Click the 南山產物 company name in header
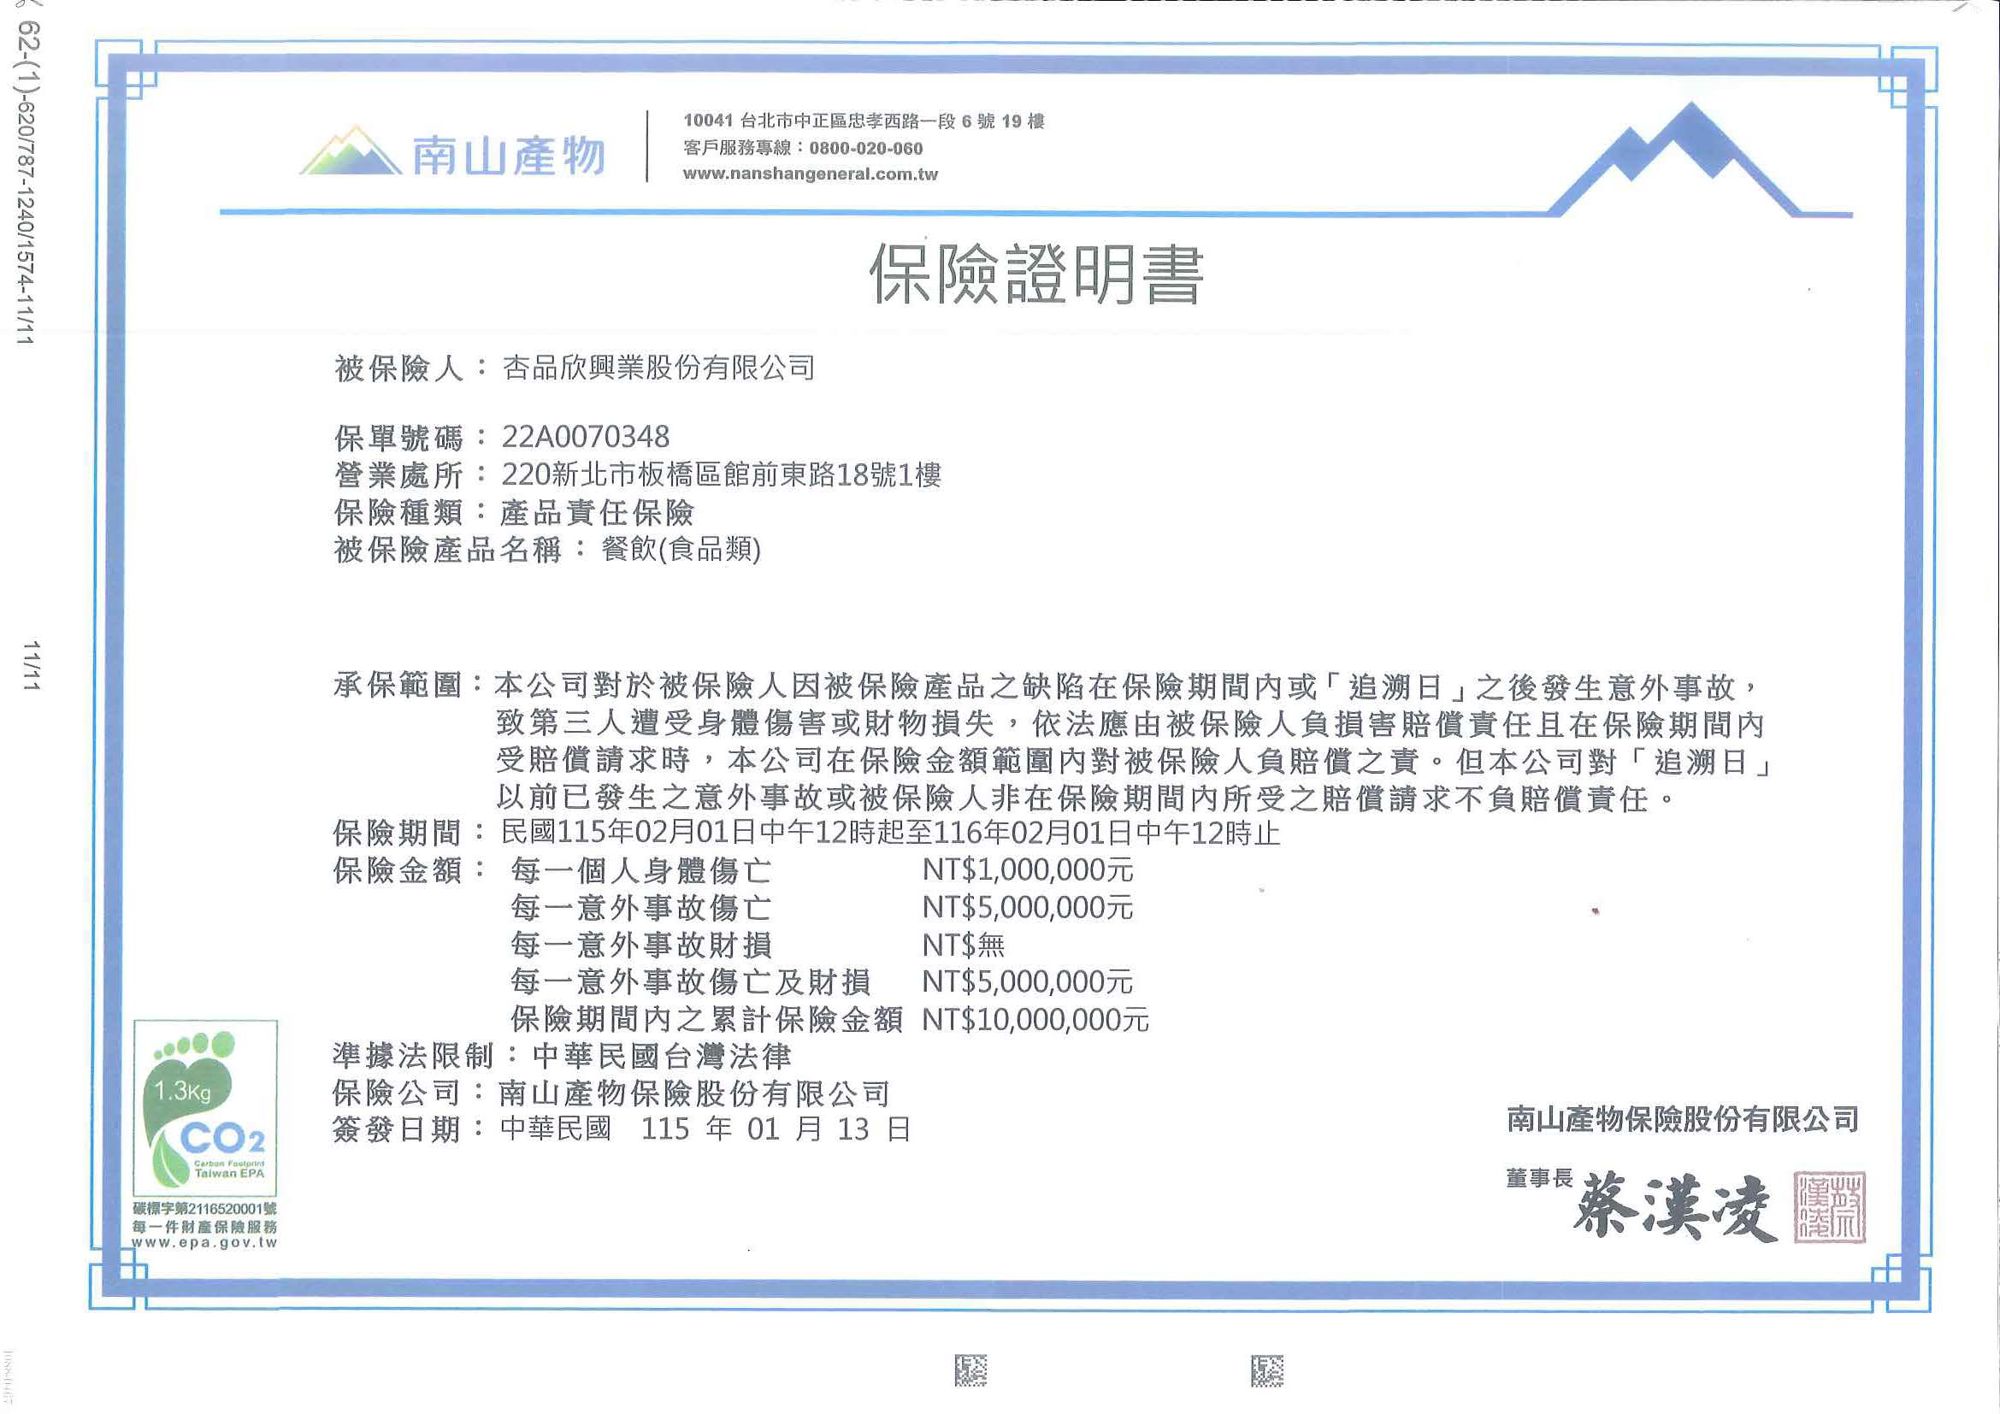This screenshot has width=2000, height=1414. (508, 156)
